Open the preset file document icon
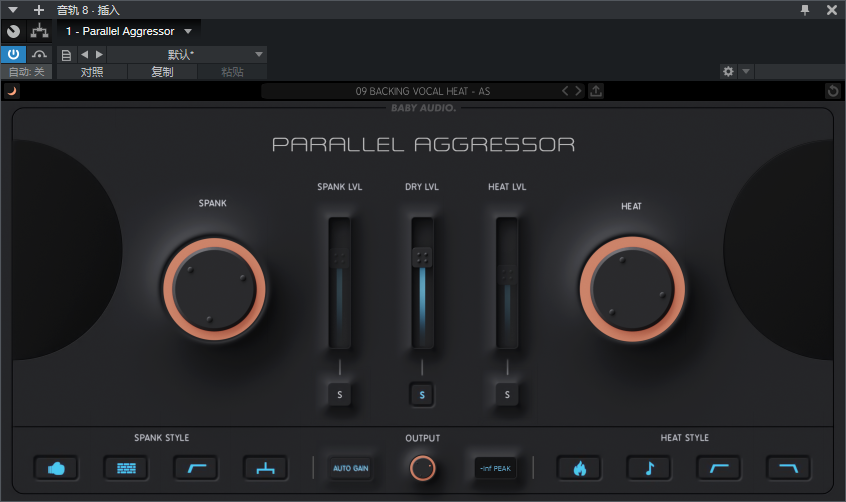Image resolution: width=846 pixels, height=502 pixels. tap(66, 55)
